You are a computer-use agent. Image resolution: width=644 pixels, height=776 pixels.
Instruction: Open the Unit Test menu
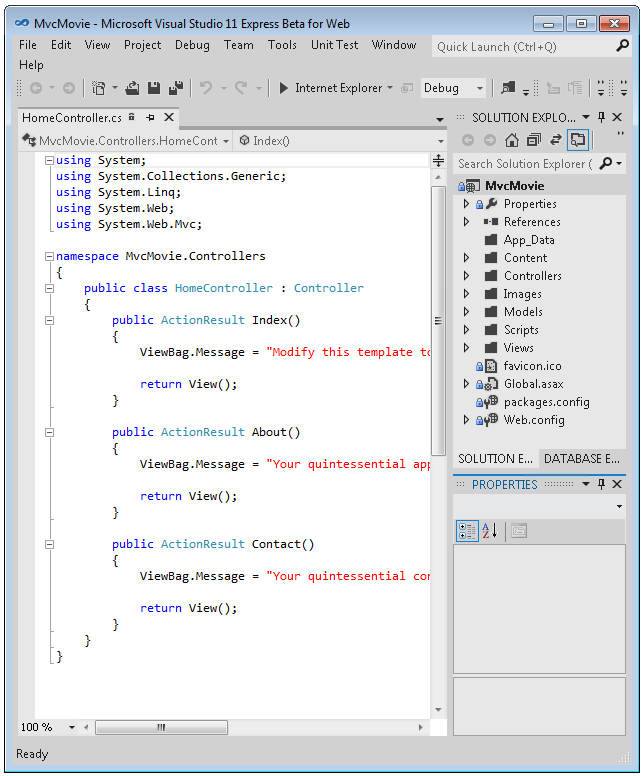[x=334, y=45]
